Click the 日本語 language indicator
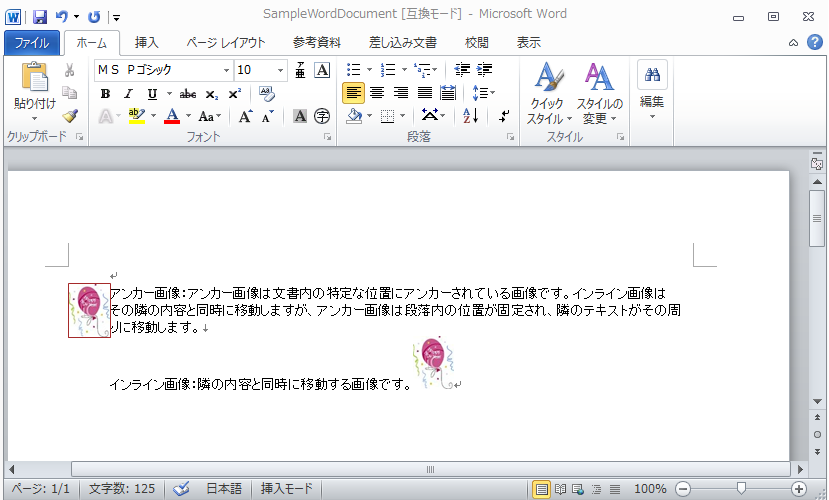829x500 pixels. [224, 489]
